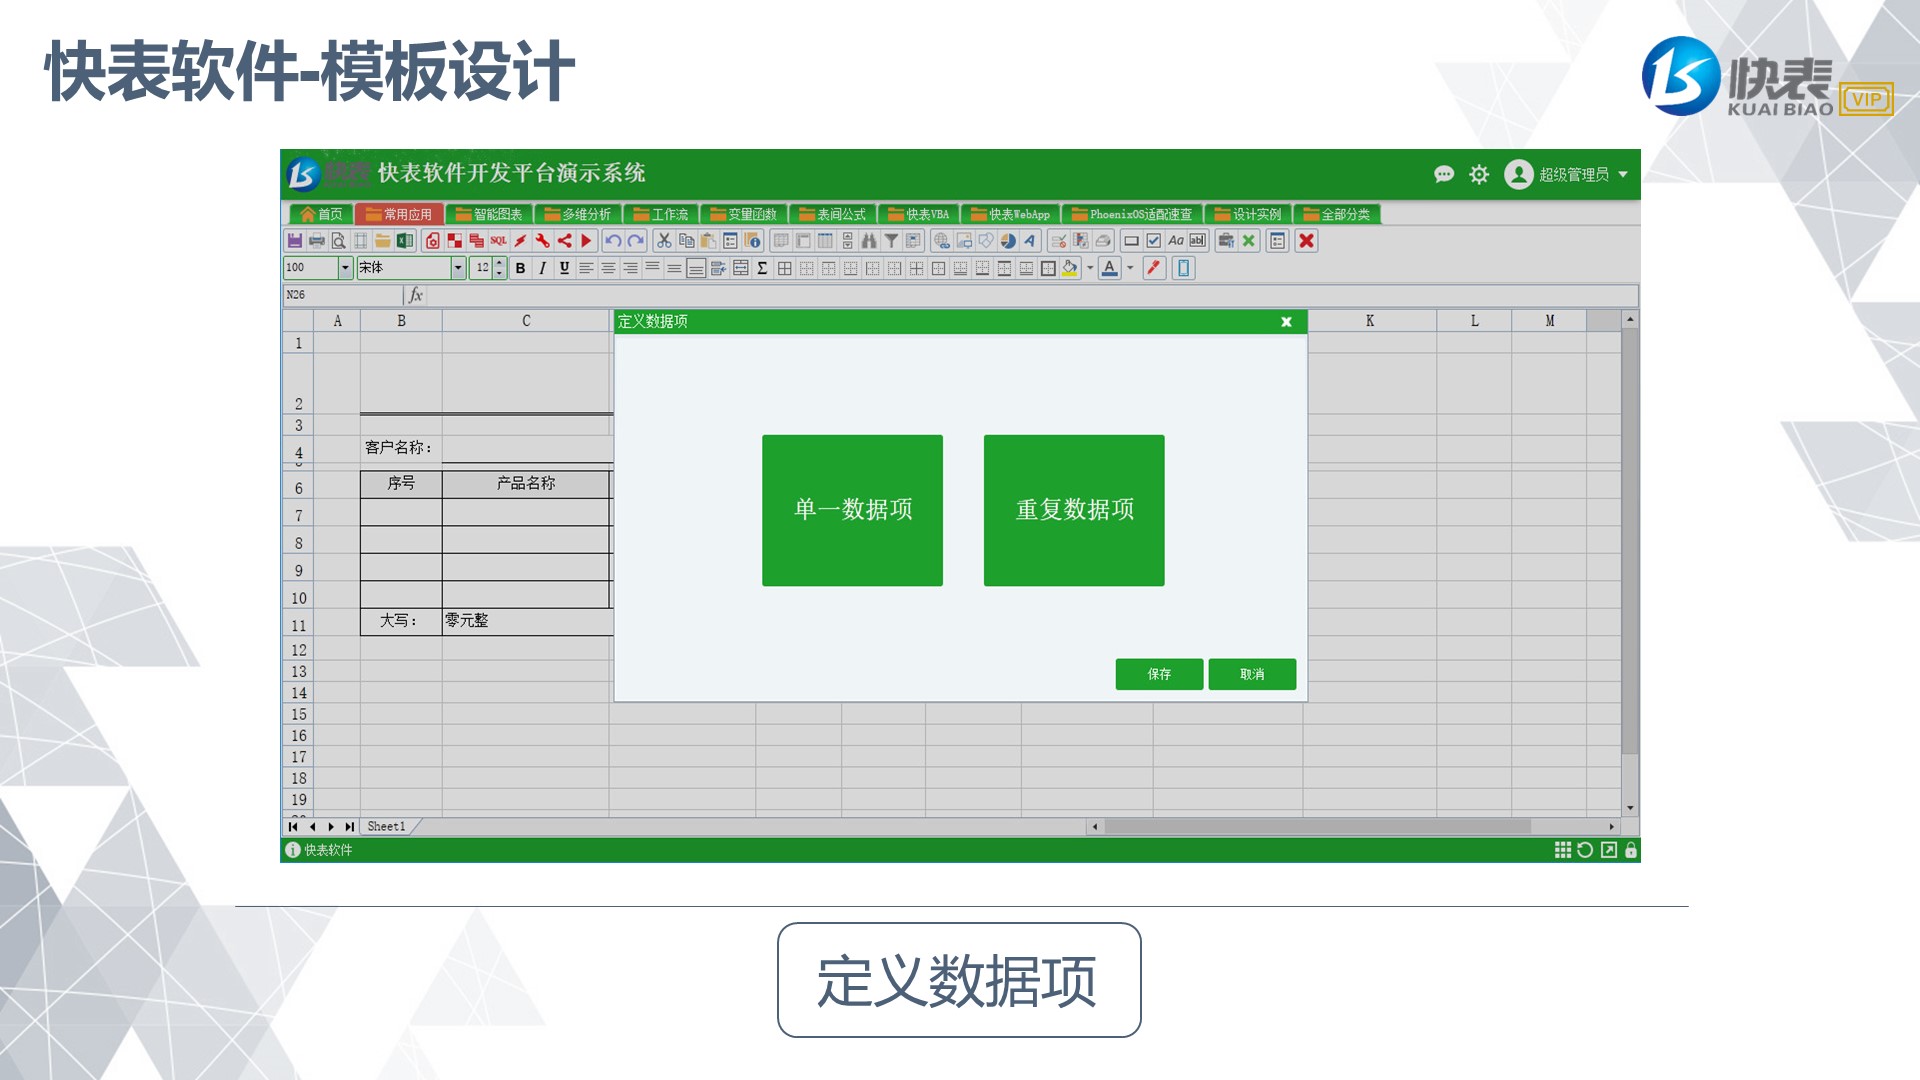Click the 零元整 cell
The width and height of the screenshot is (1920, 1080).
527,621
